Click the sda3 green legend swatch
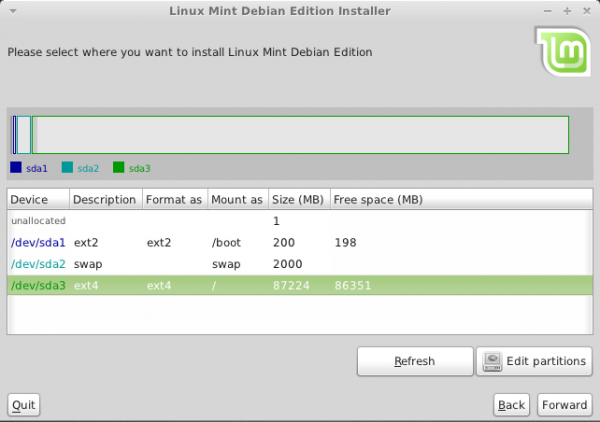Screen dimensions: 600x422 [119, 168]
